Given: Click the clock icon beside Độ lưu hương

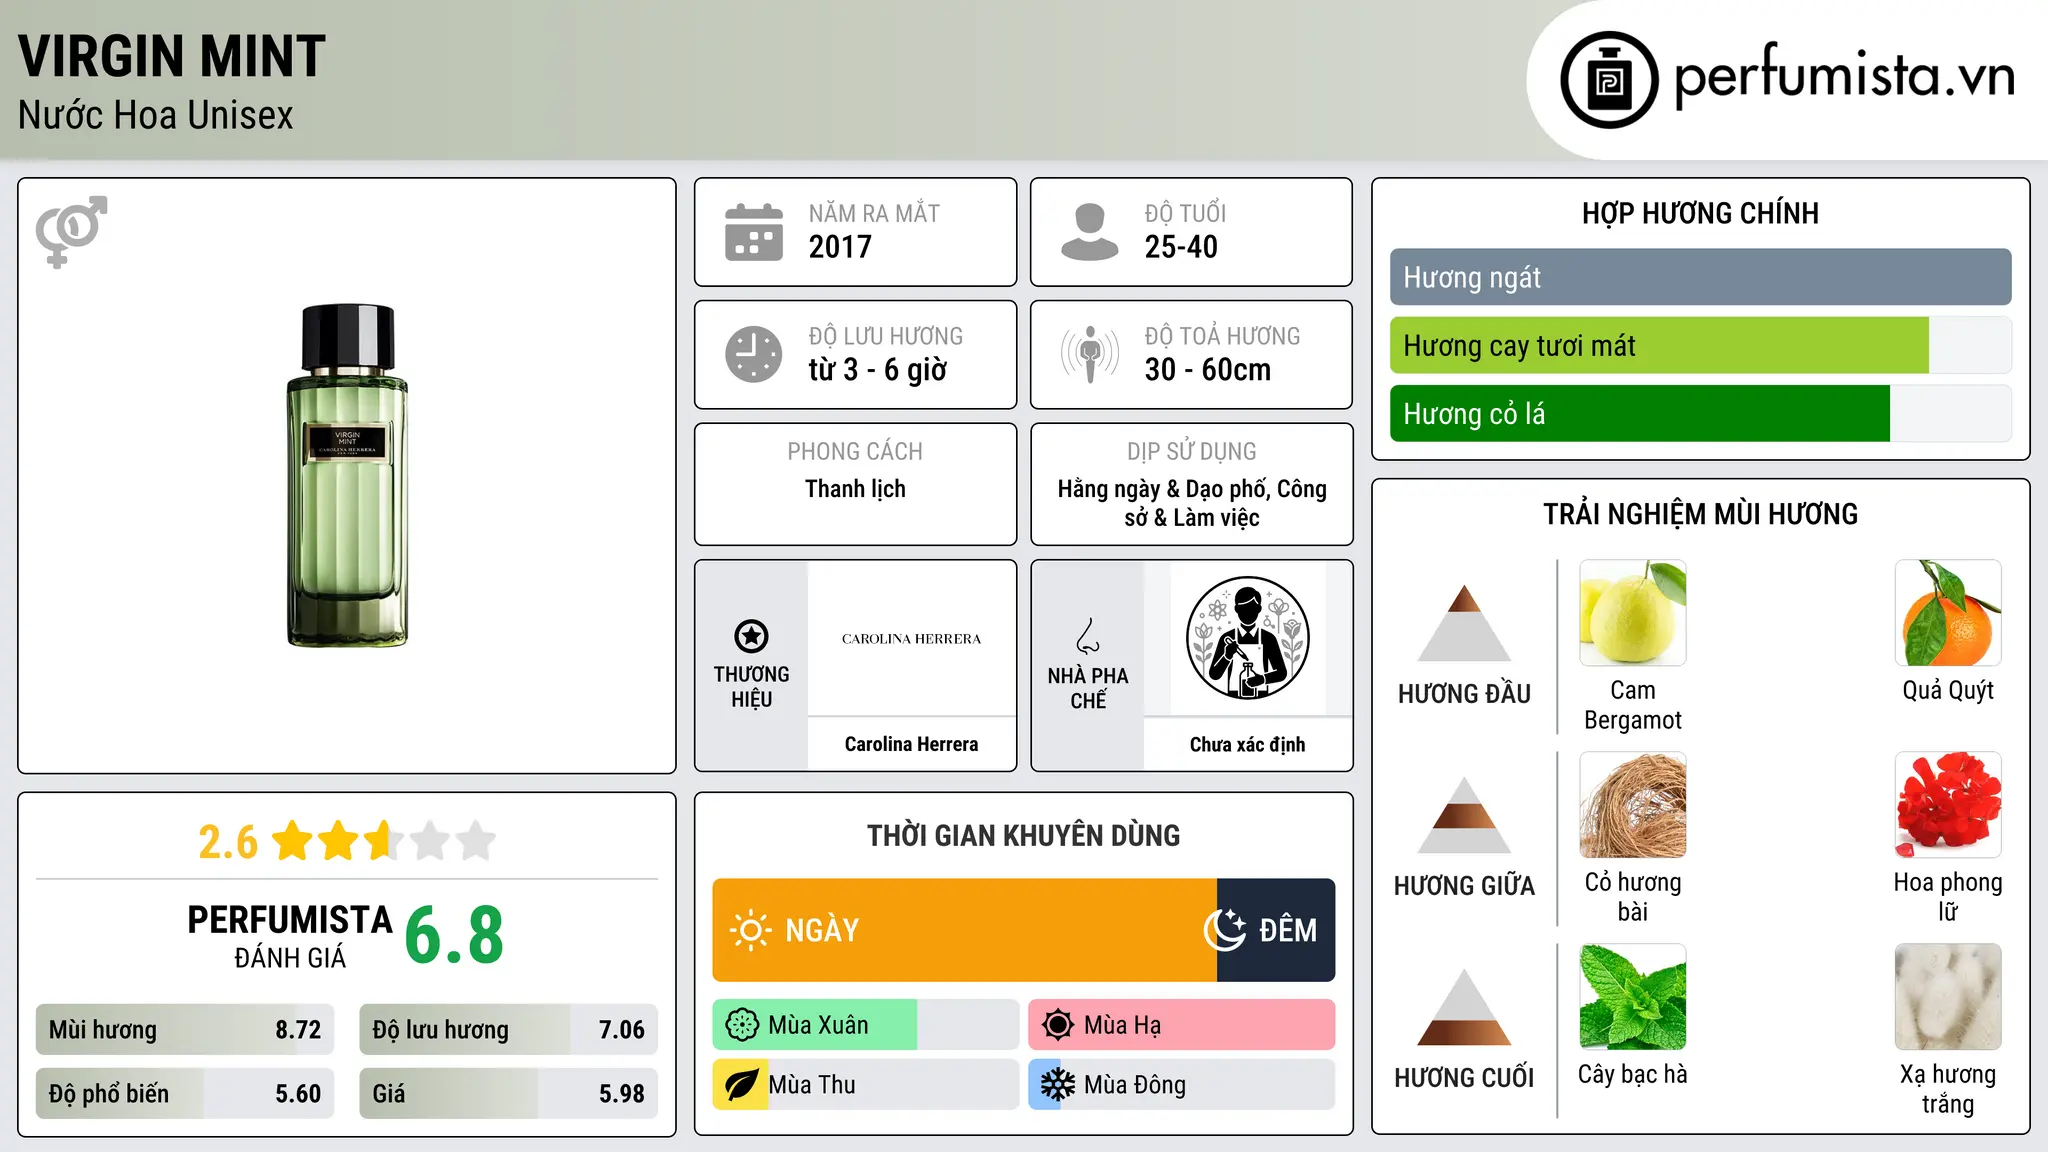Looking at the screenshot, I should [x=754, y=354].
